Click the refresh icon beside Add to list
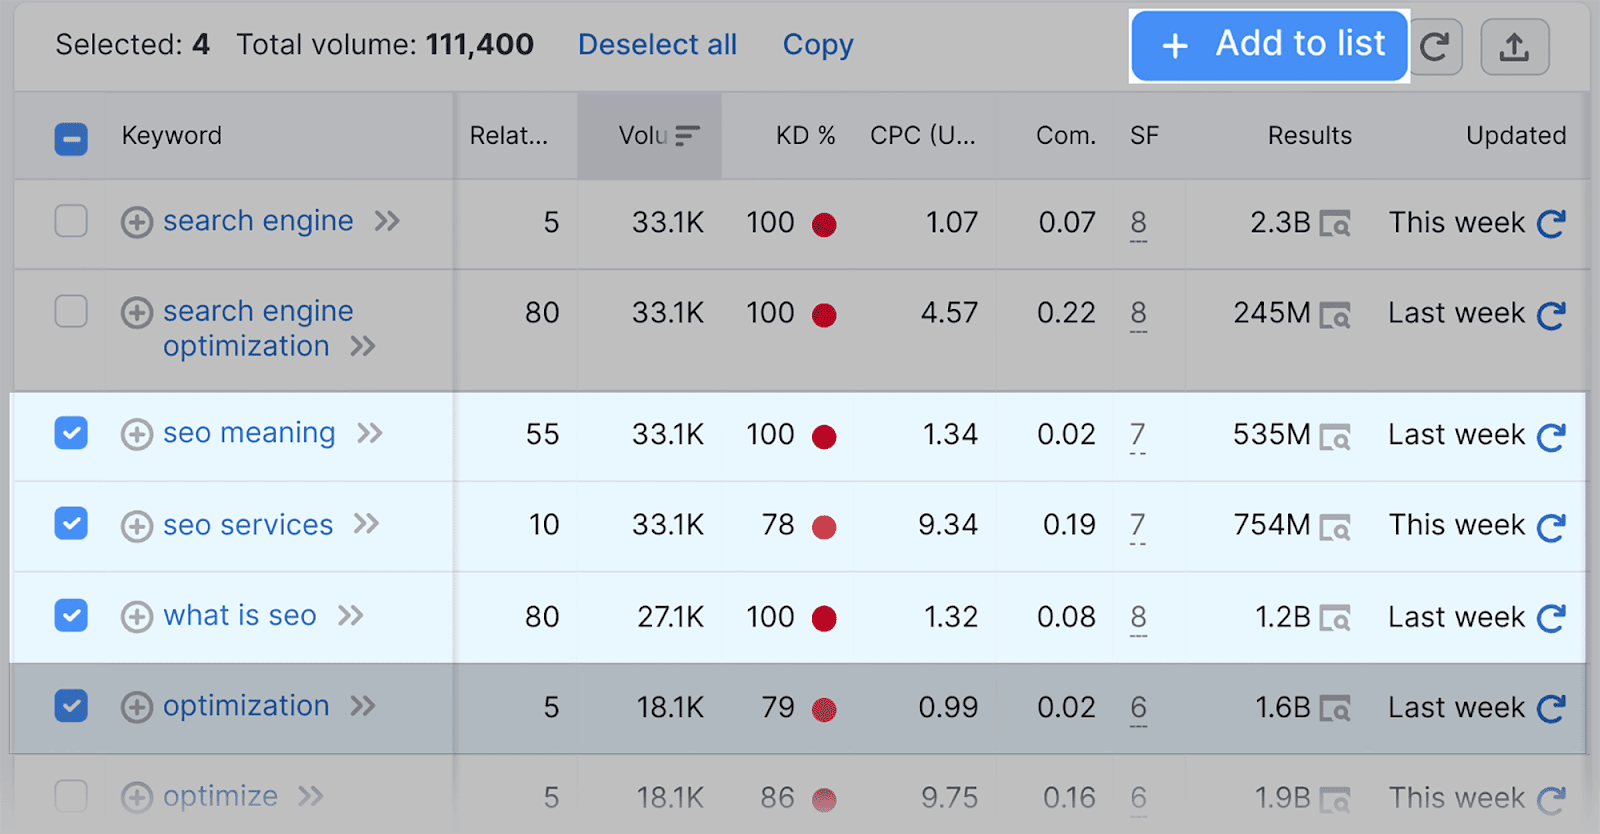This screenshot has width=1600, height=834. 1435,47
